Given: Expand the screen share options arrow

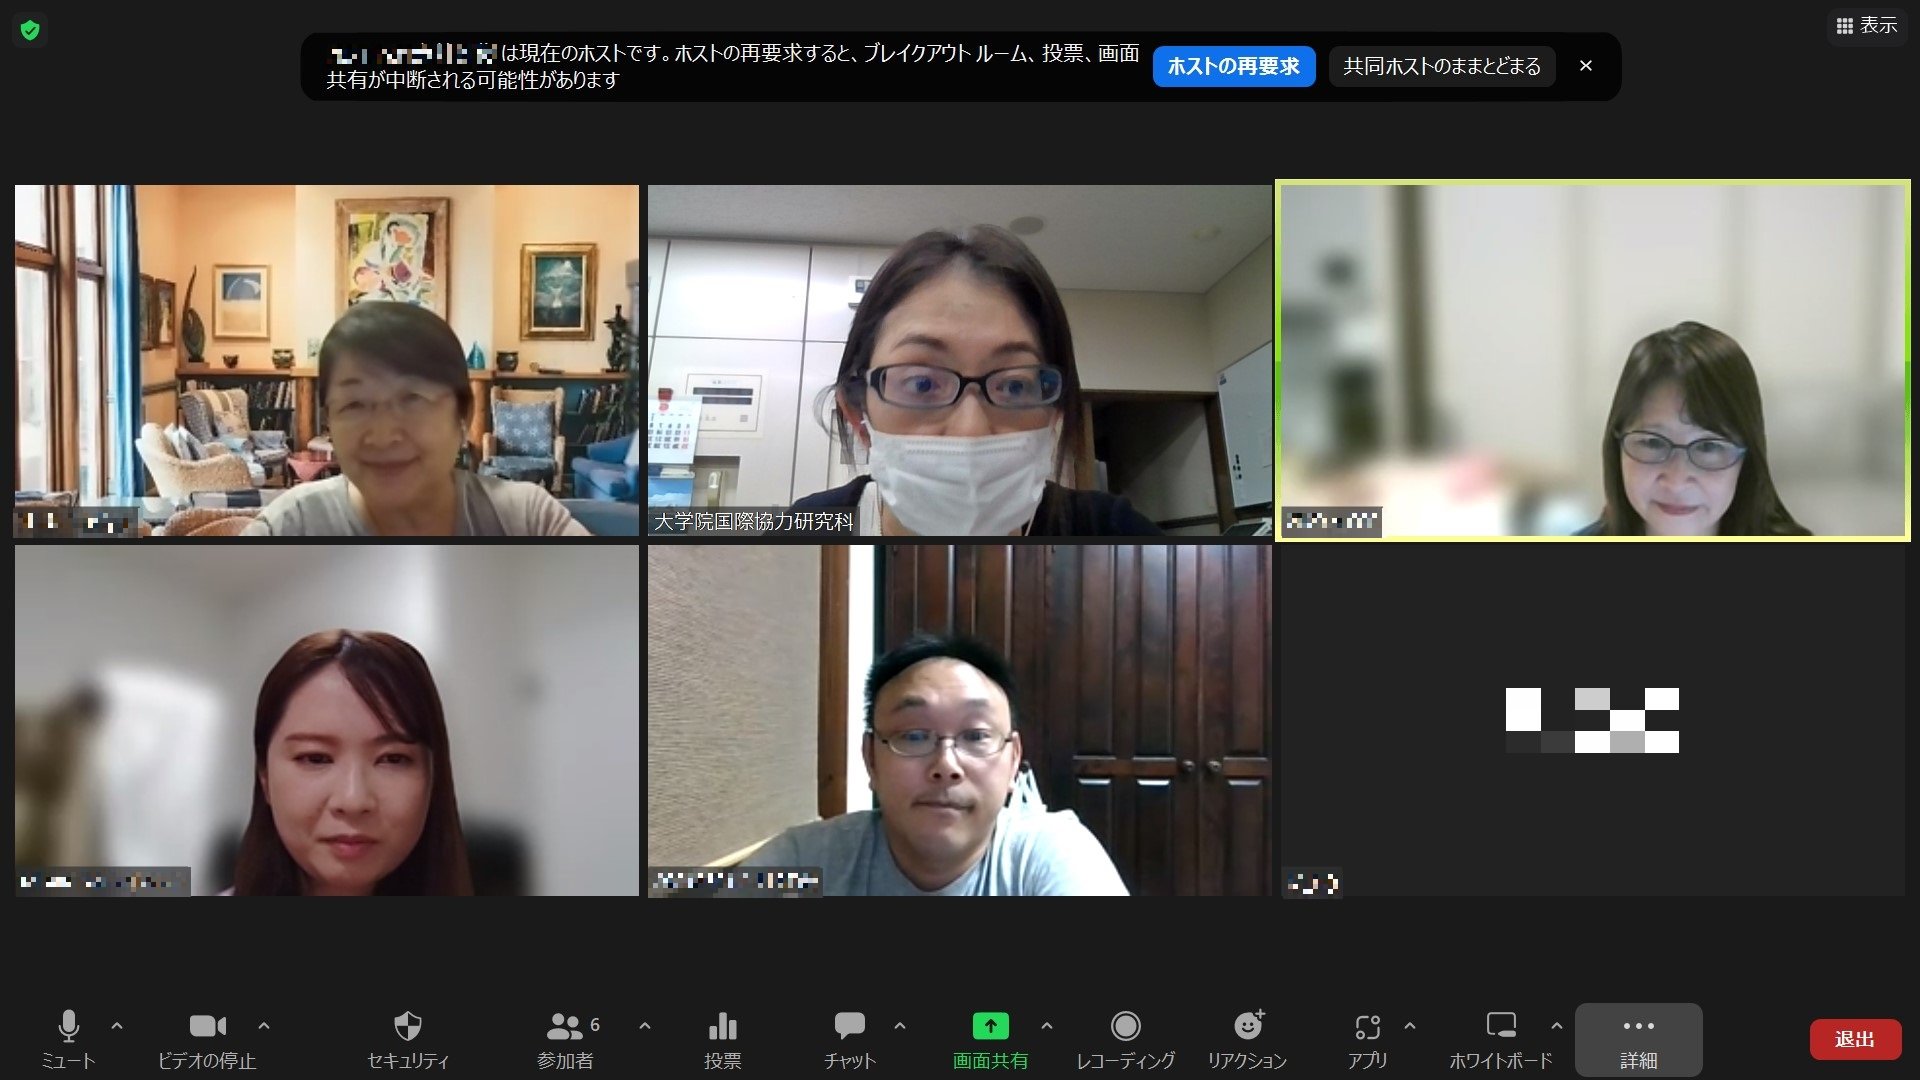Looking at the screenshot, I should 1047,1026.
